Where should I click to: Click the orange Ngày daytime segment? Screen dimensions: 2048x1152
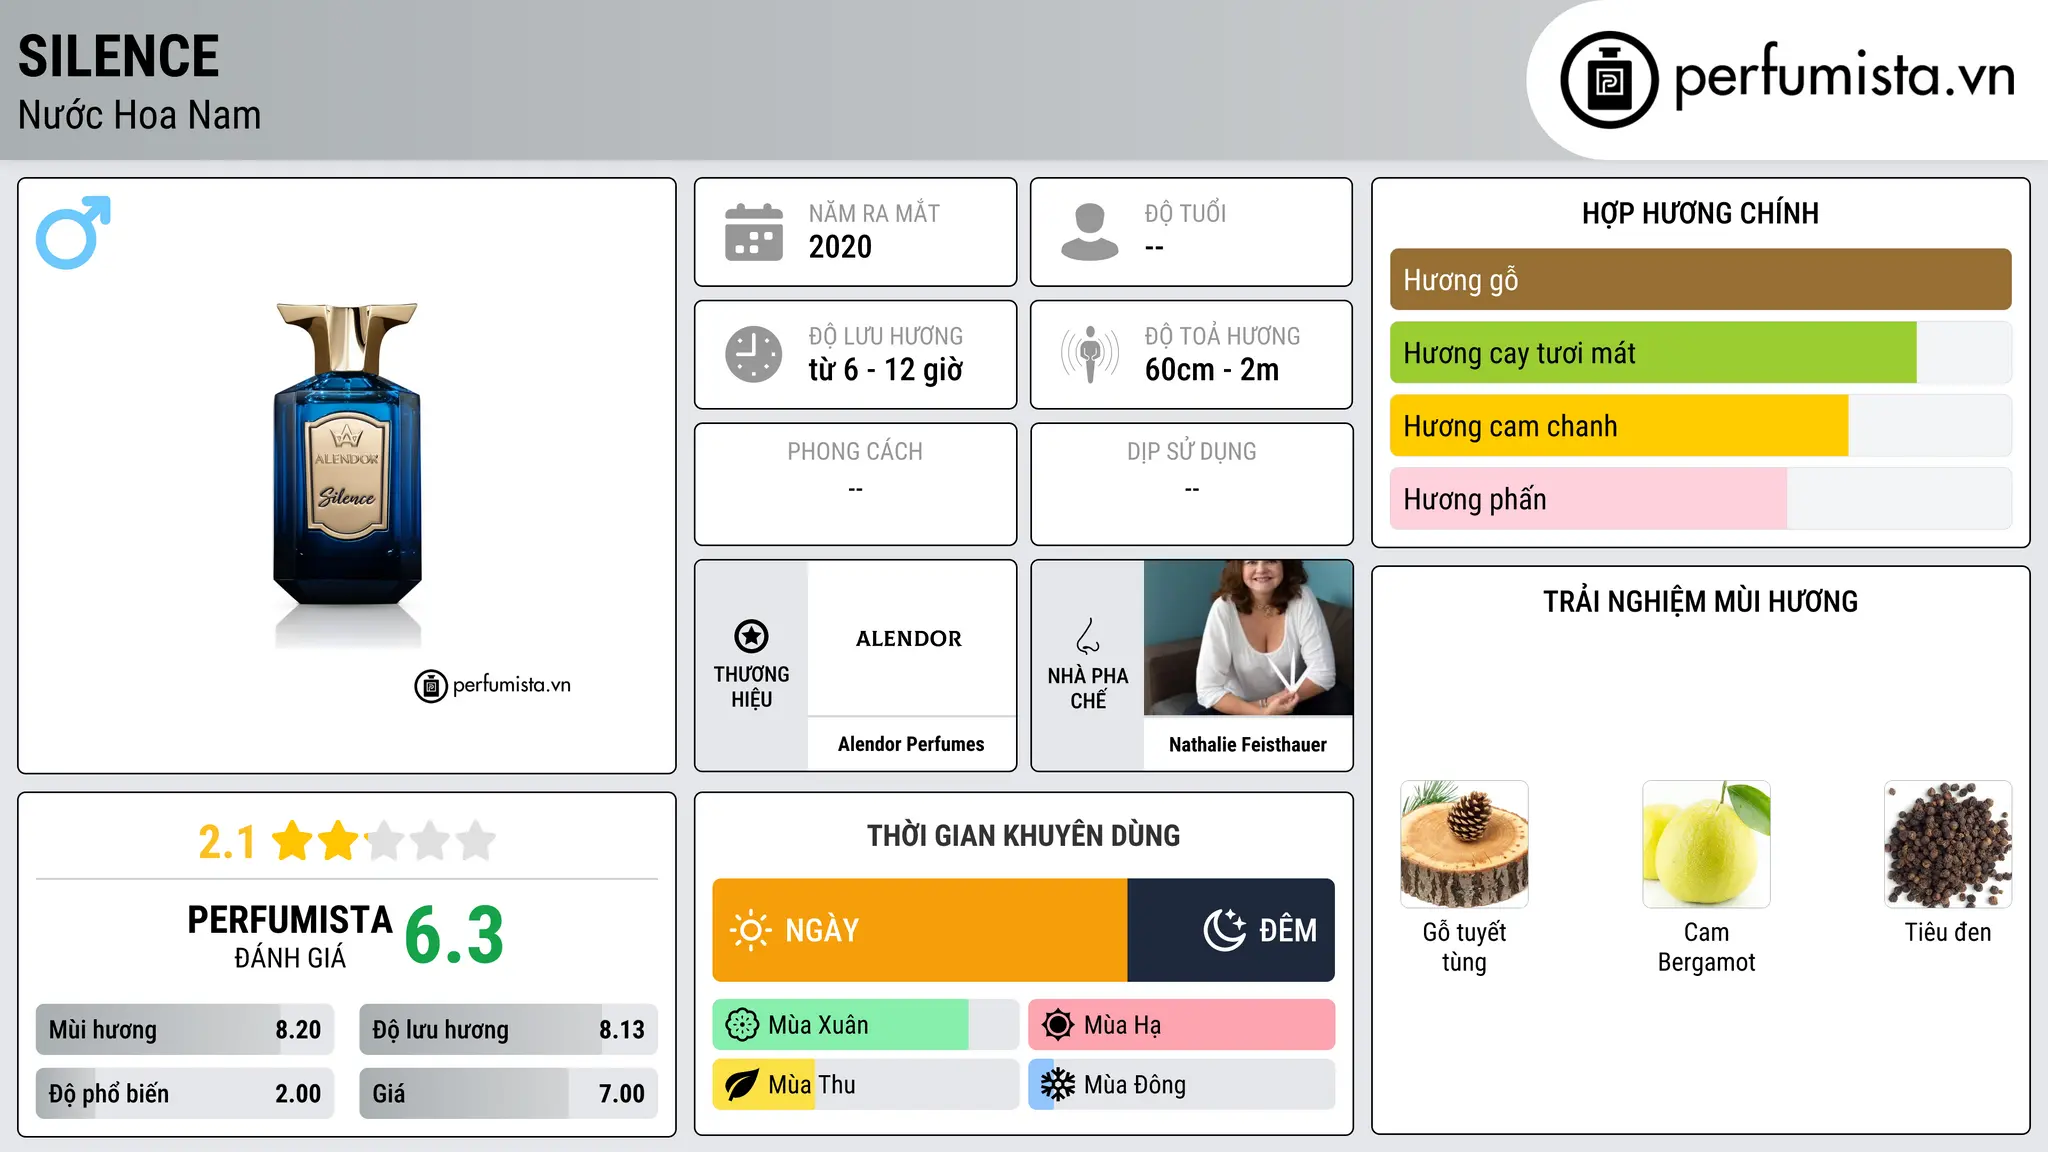(x=920, y=930)
